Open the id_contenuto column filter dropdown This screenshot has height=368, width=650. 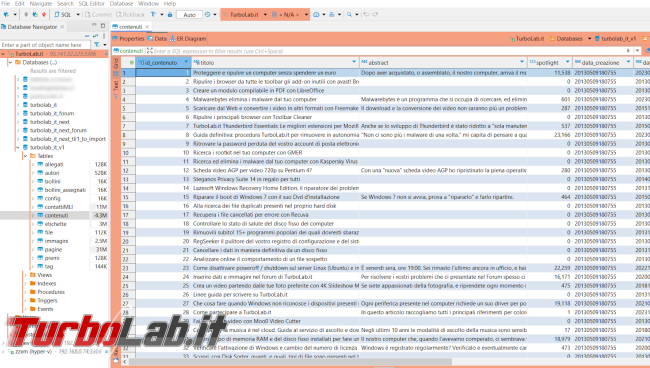[x=186, y=62]
